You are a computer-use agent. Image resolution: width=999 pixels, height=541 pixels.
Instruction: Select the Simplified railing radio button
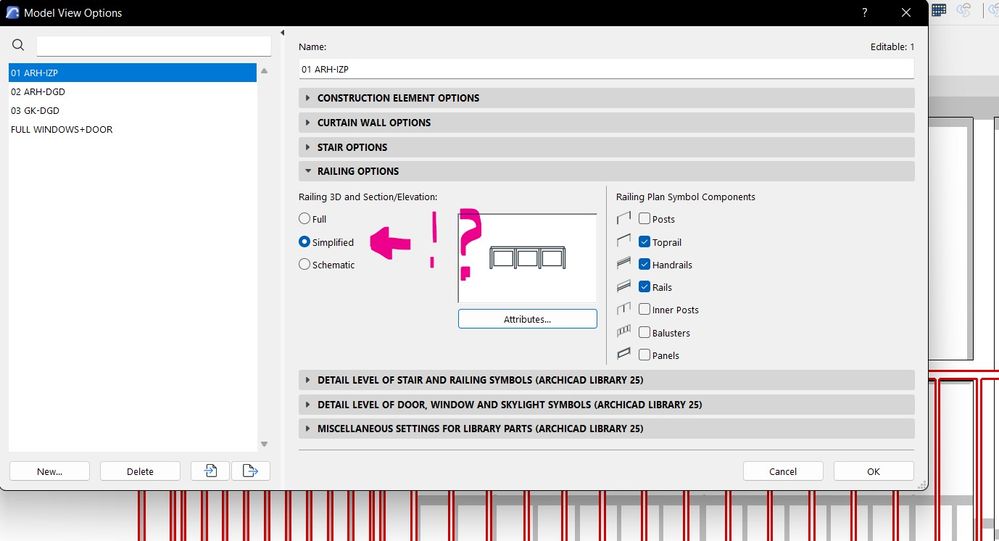pyautogui.click(x=305, y=242)
